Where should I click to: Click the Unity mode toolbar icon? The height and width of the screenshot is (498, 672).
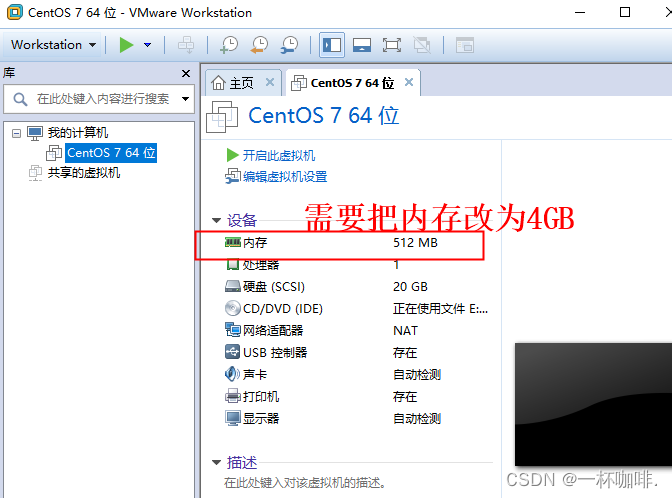422,45
